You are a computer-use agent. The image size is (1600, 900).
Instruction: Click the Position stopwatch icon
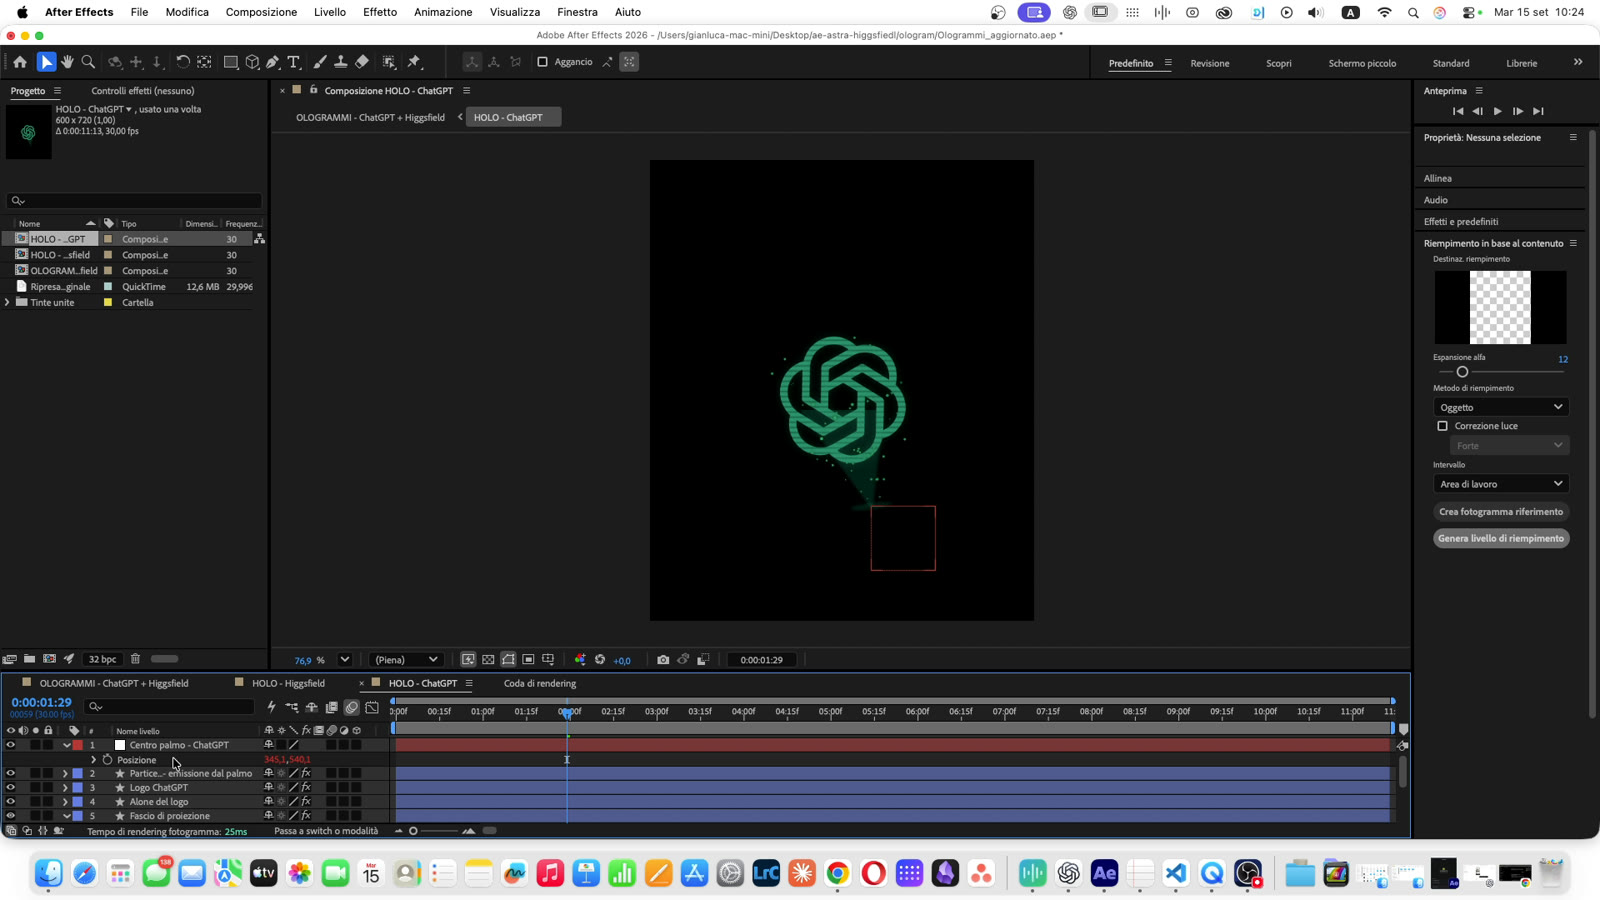coord(107,760)
